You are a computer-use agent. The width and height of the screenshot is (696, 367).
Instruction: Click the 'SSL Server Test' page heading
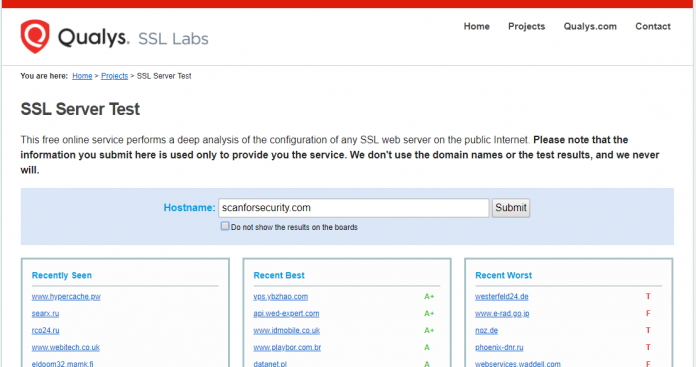80,109
